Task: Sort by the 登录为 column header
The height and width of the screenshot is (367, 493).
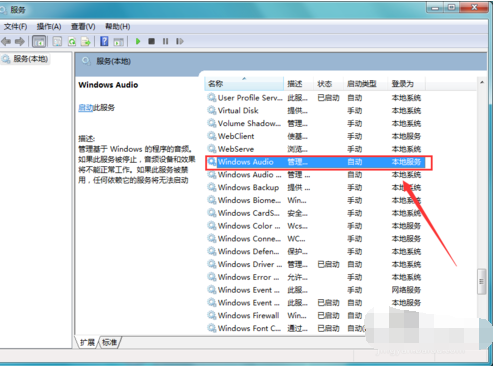Action: pos(407,84)
